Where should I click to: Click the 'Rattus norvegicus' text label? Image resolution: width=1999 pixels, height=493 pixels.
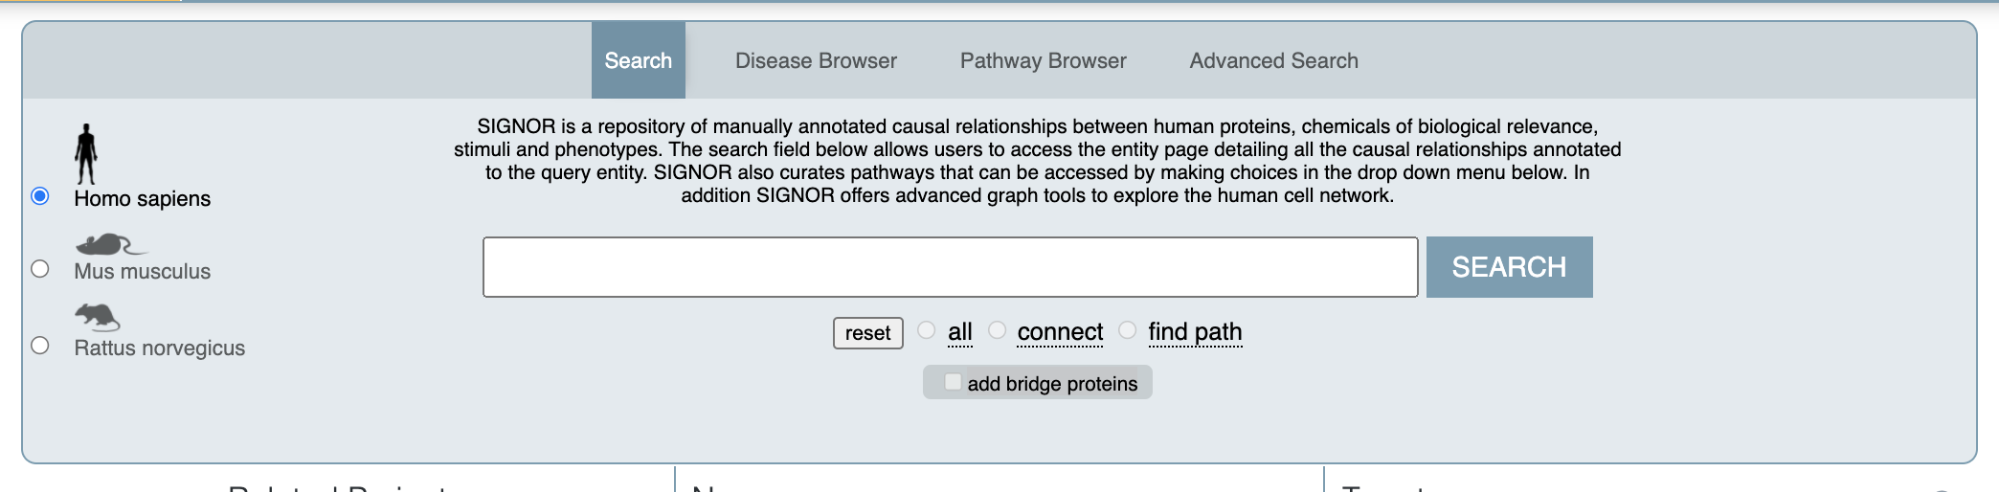(x=159, y=348)
